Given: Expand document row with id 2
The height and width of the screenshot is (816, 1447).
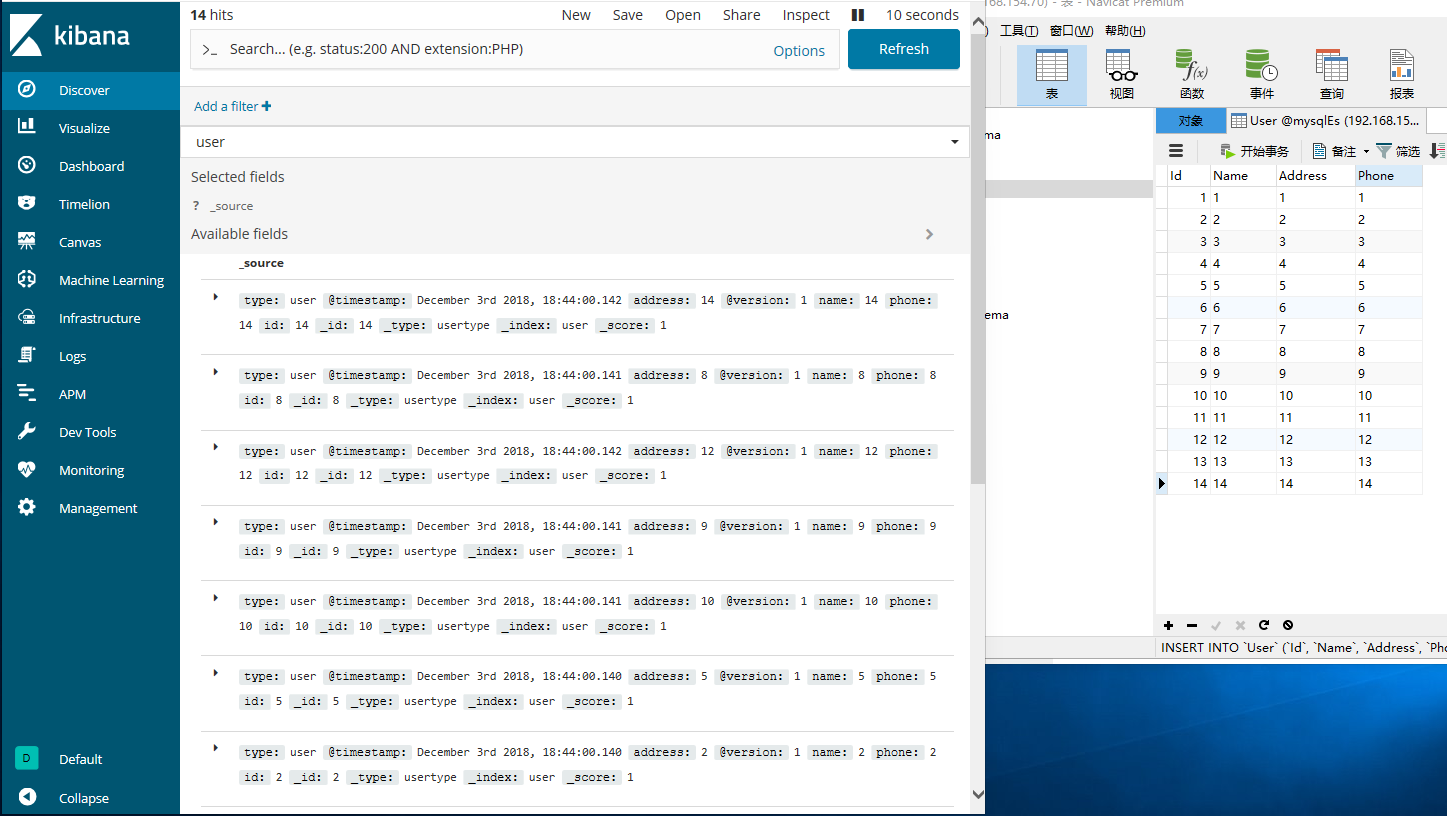Looking at the screenshot, I should [216, 748].
